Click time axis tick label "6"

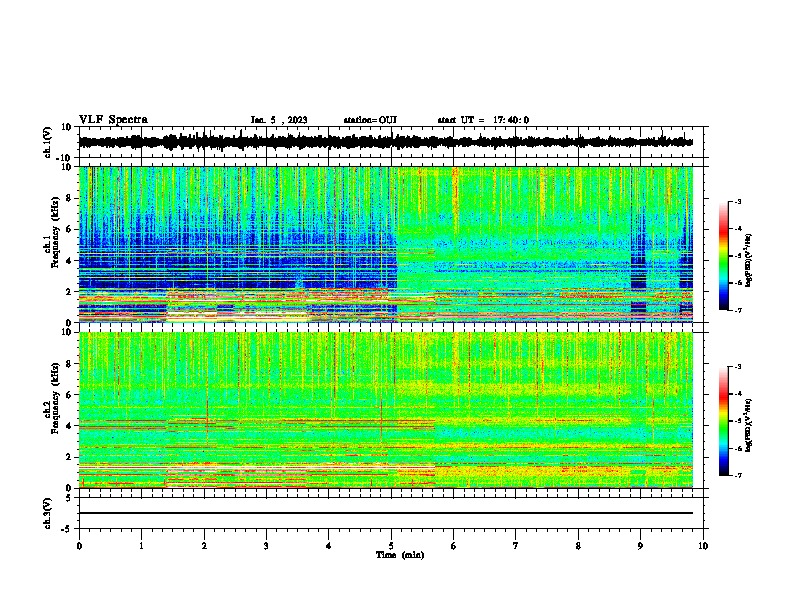[454, 546]
